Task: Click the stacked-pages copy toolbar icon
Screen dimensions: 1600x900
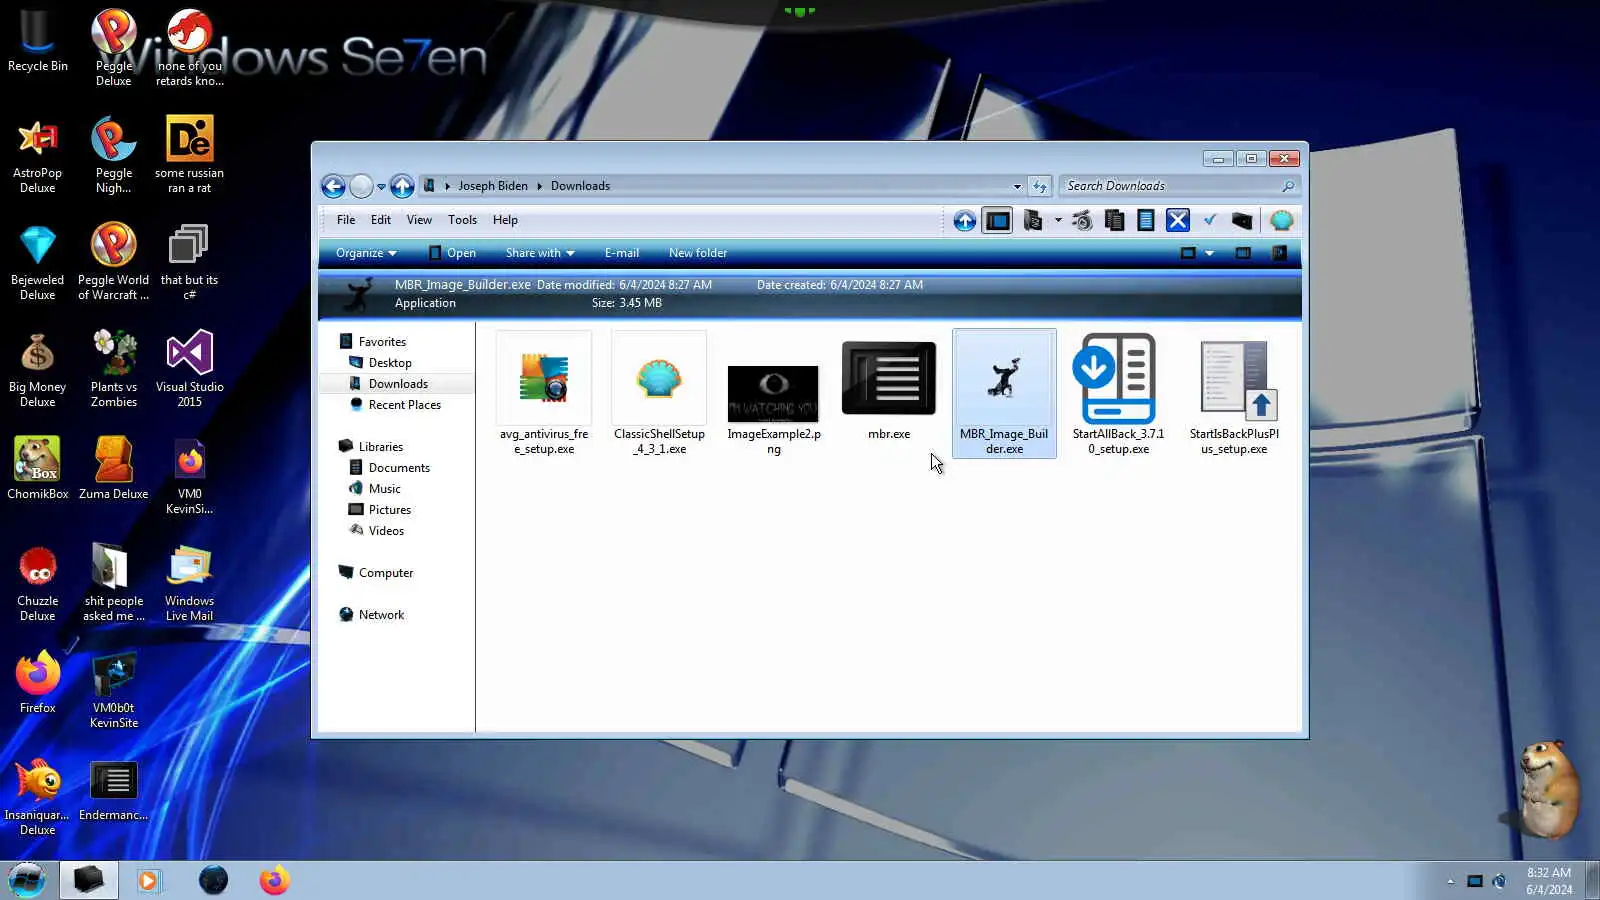Action: pos(1114,221)
